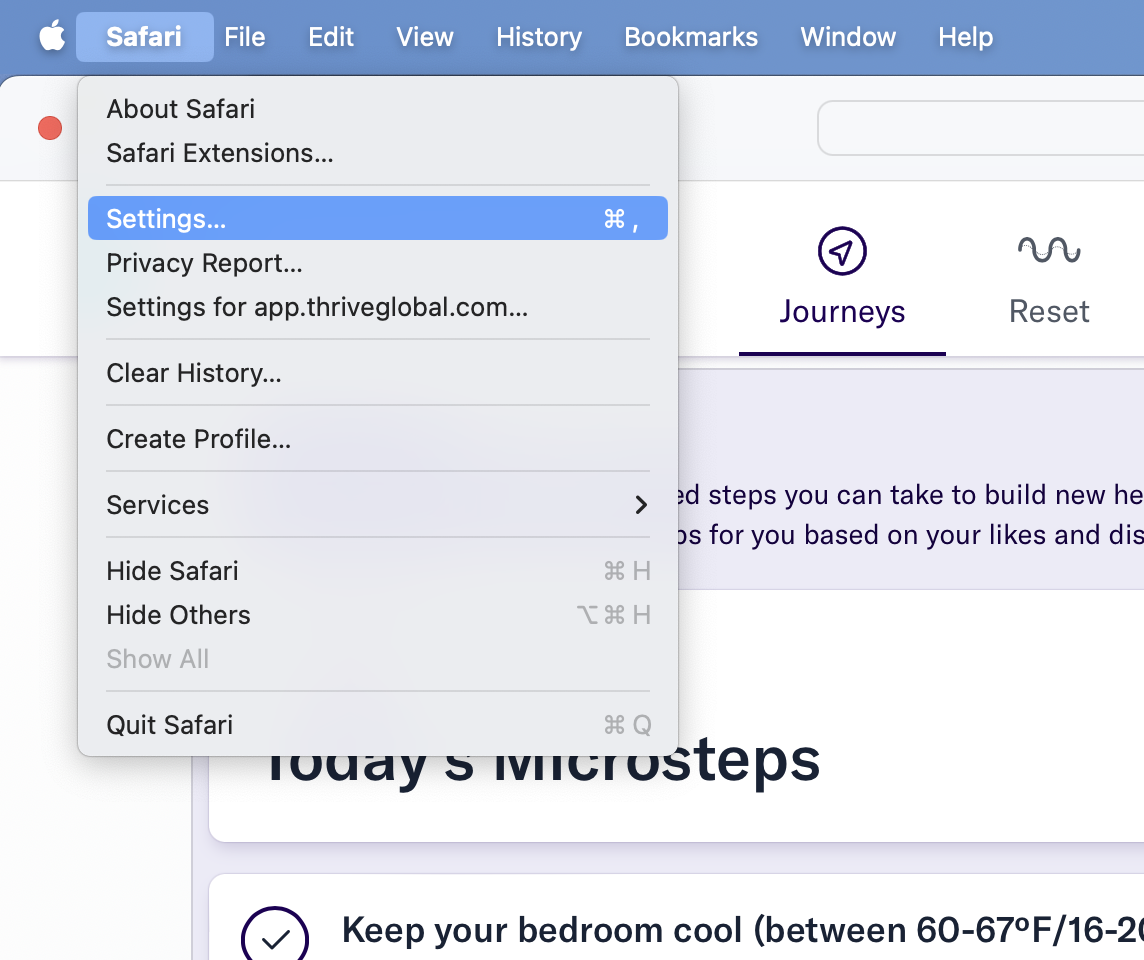Close the Safari window with red button
Image resolution: width=1144 pixels, height=960 pixels.
click(x=50, y=128)
